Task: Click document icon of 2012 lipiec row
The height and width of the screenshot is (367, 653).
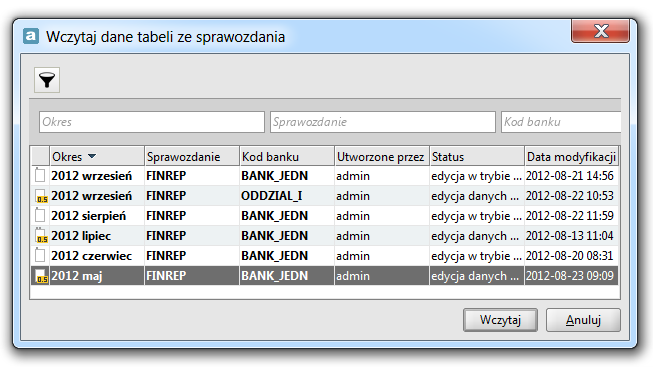Action: pos(41,235)
